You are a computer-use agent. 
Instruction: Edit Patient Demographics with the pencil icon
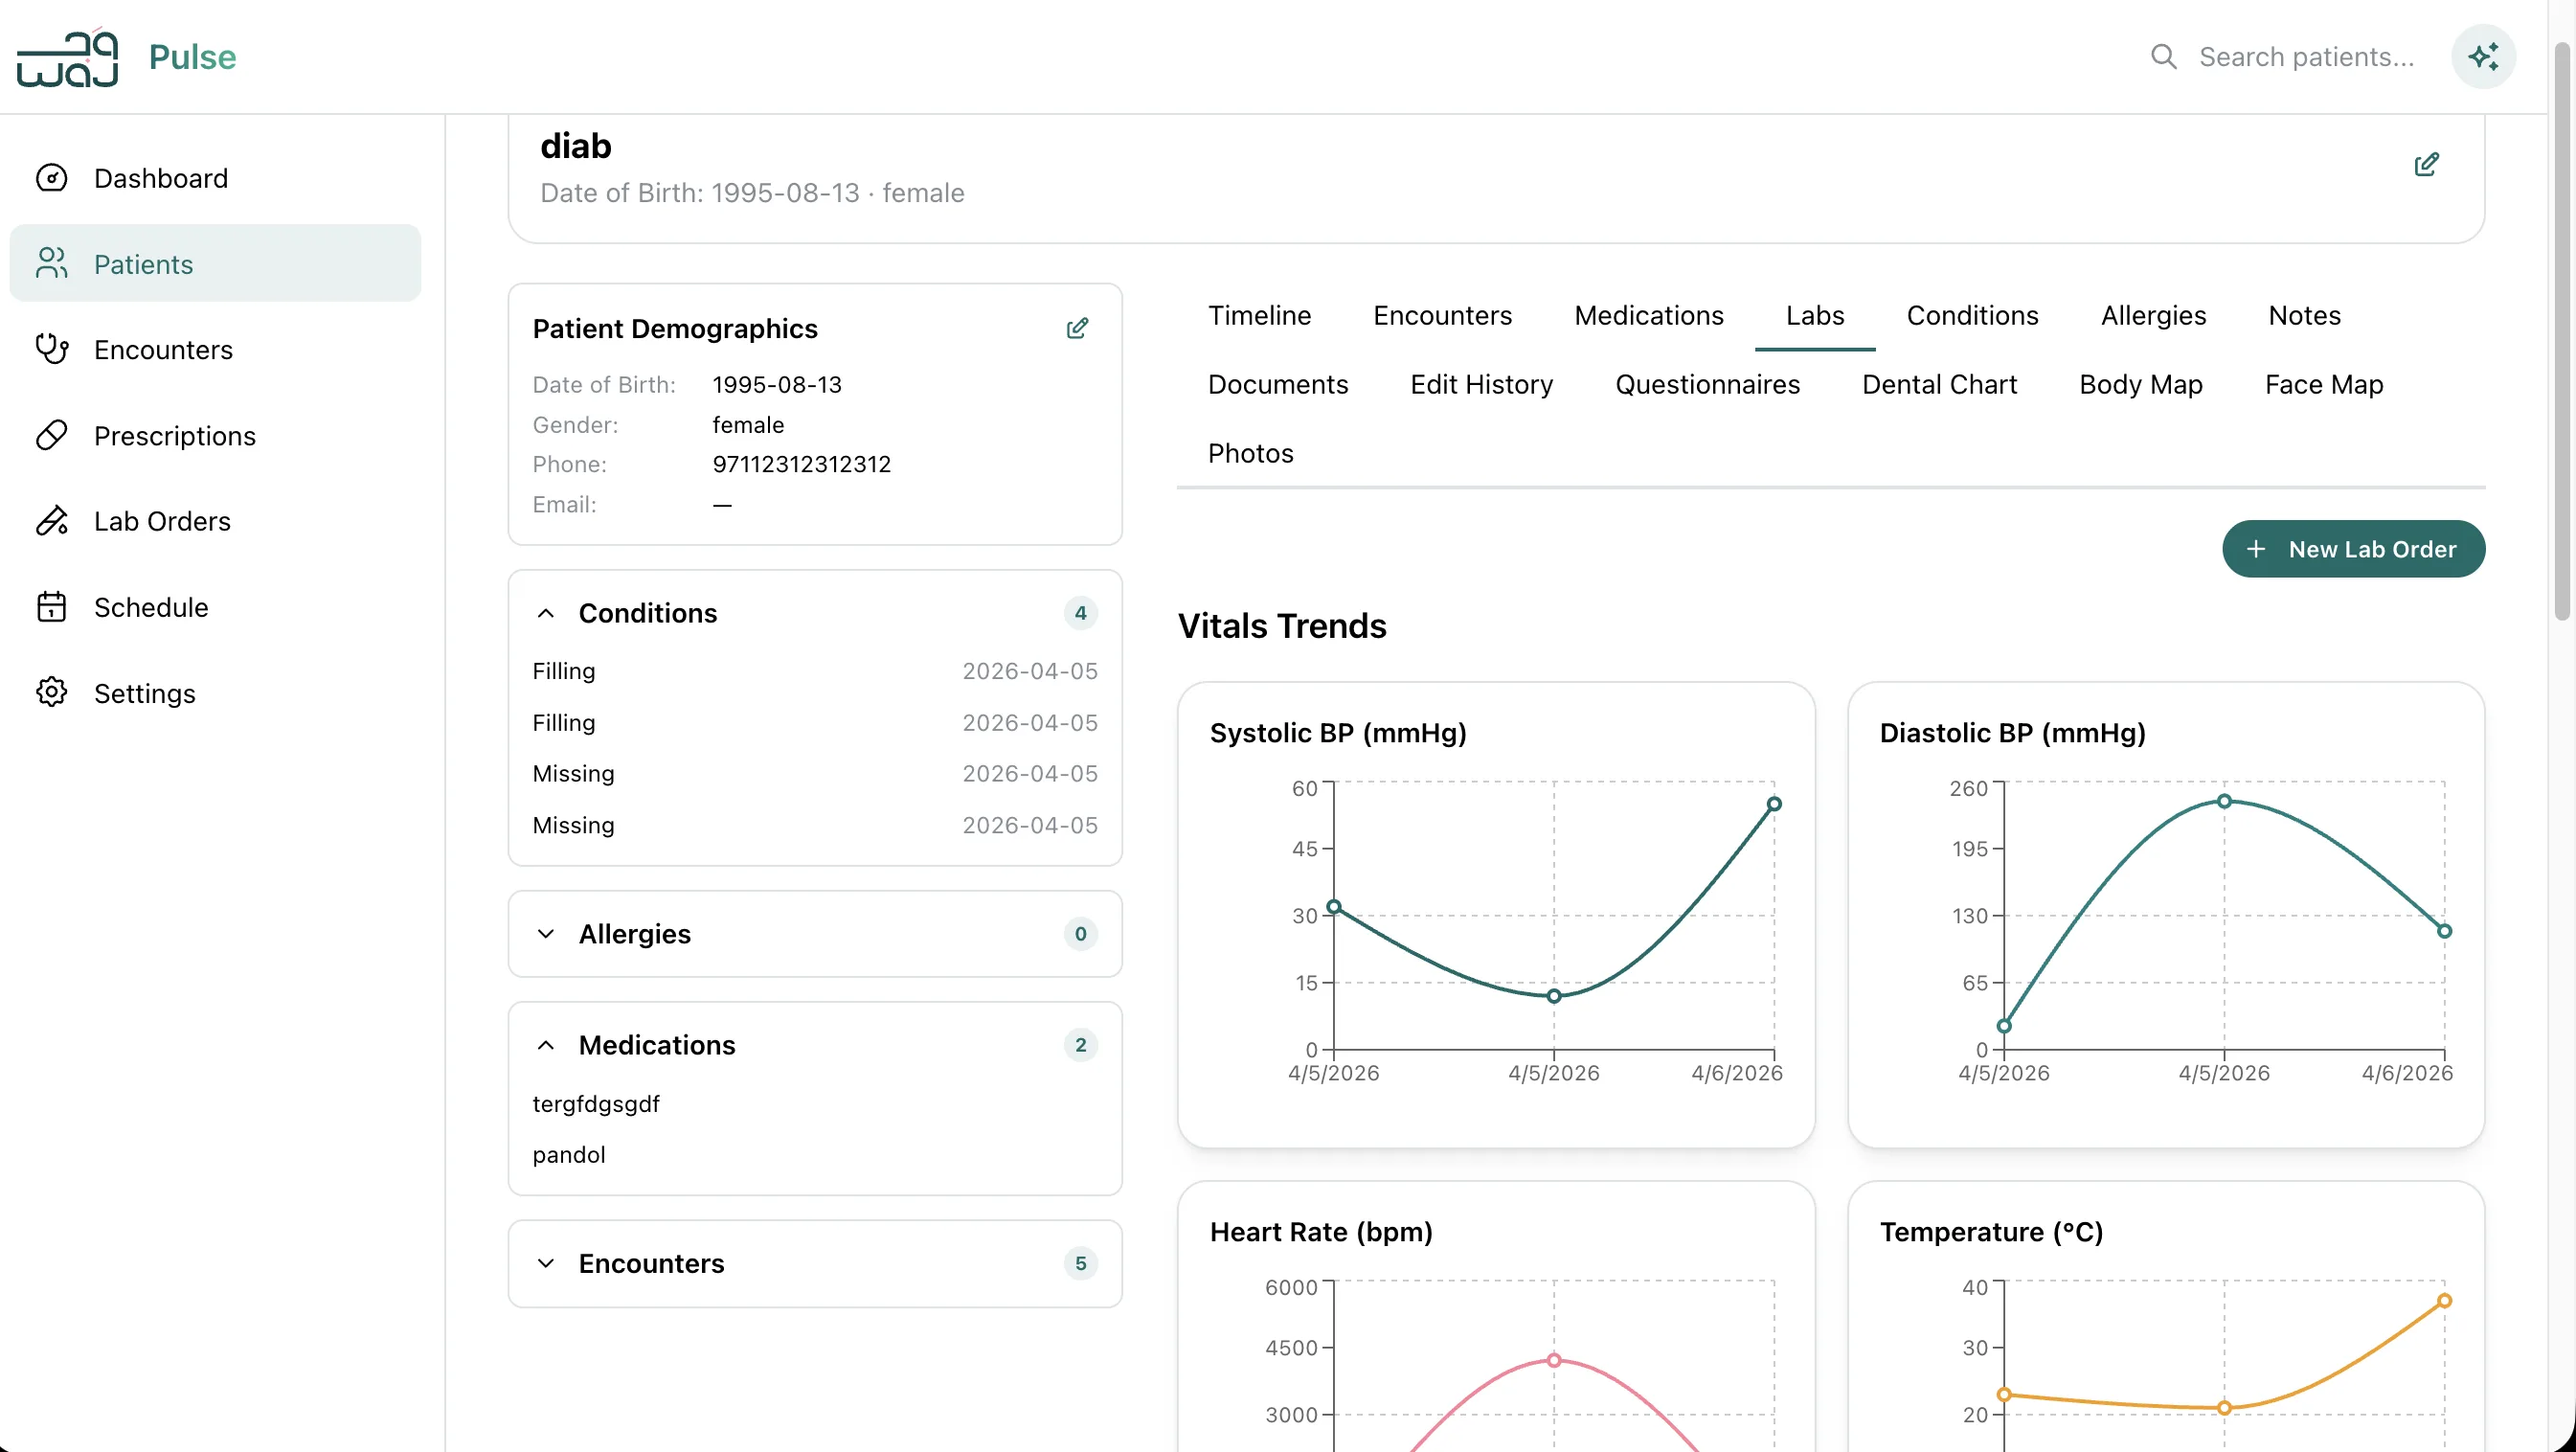(x=1076, y=328)
